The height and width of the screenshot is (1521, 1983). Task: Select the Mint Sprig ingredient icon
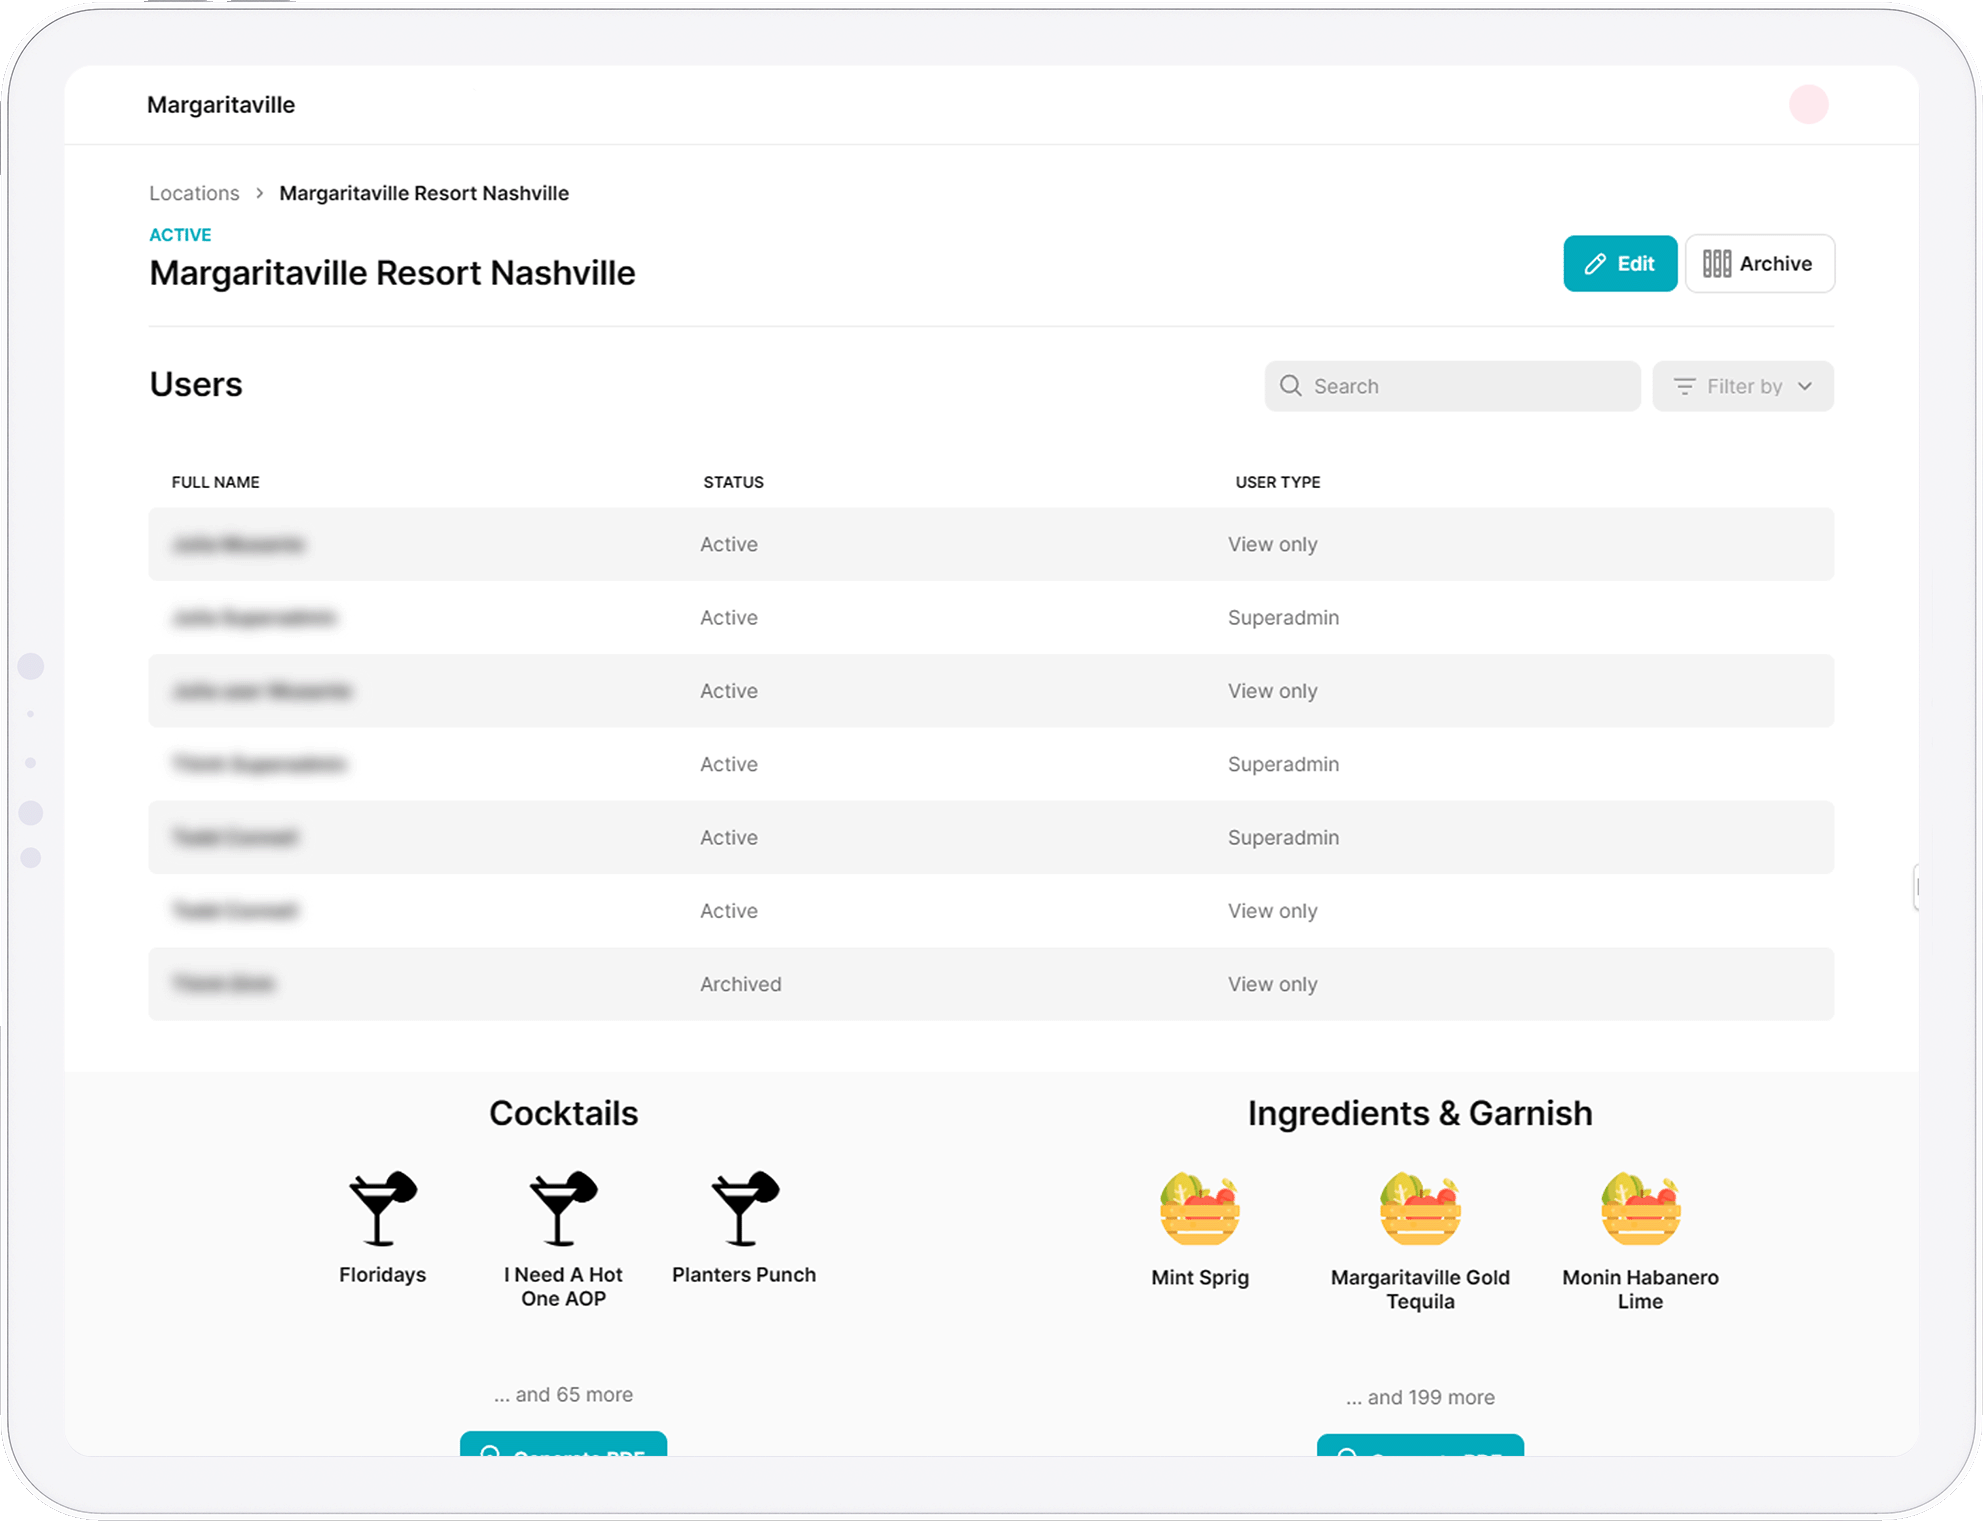tap(1200, 1208)
